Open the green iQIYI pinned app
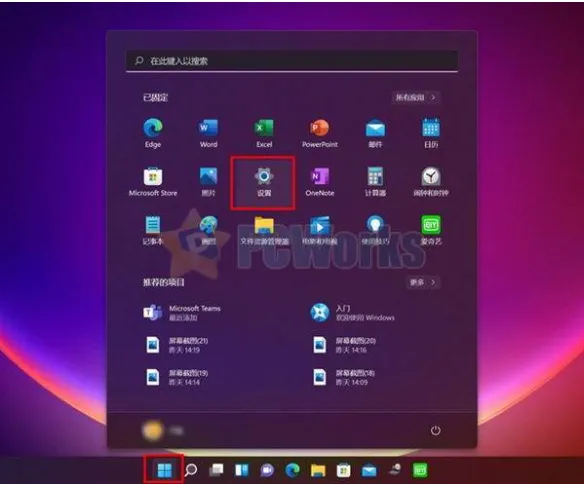This screenshot has height=484, width=584. click(x=431, y=230)
